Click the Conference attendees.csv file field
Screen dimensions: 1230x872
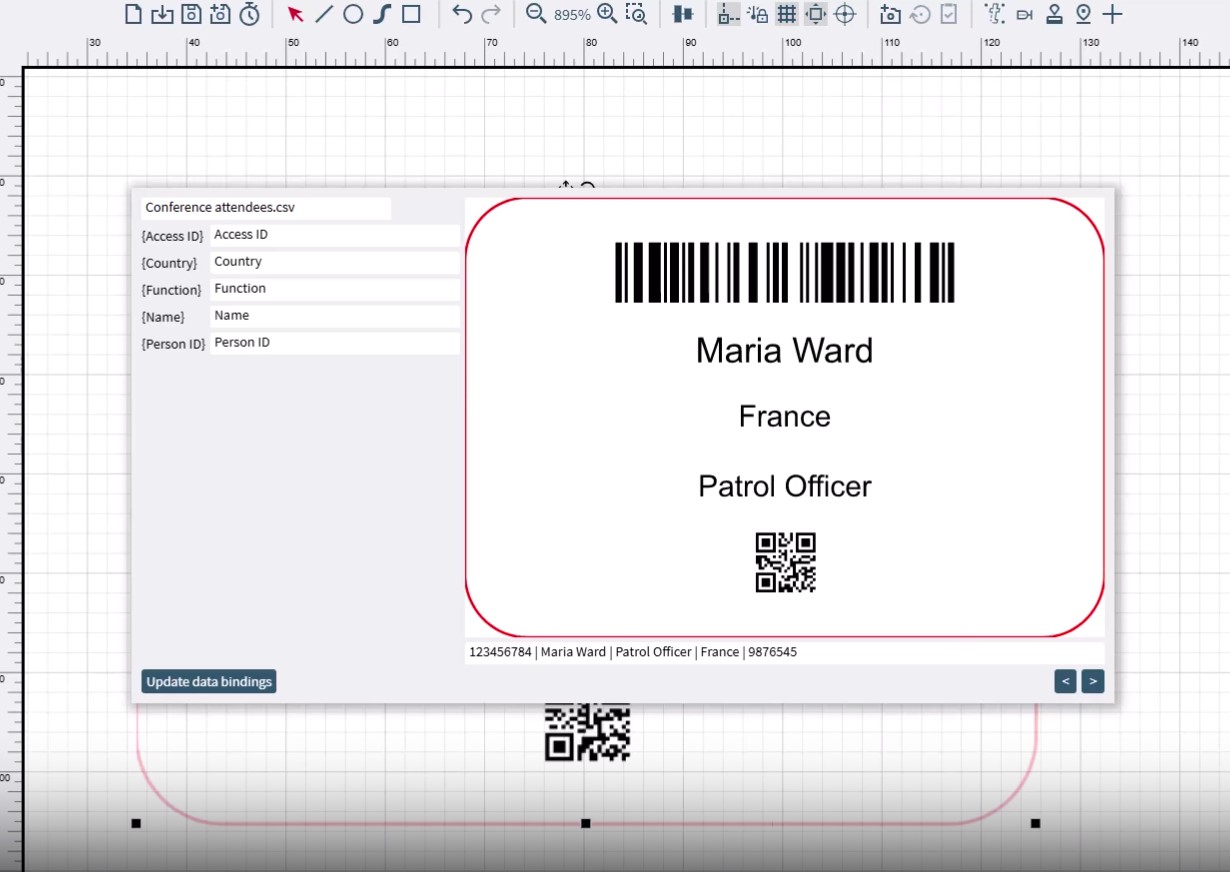tap(265, 208)
